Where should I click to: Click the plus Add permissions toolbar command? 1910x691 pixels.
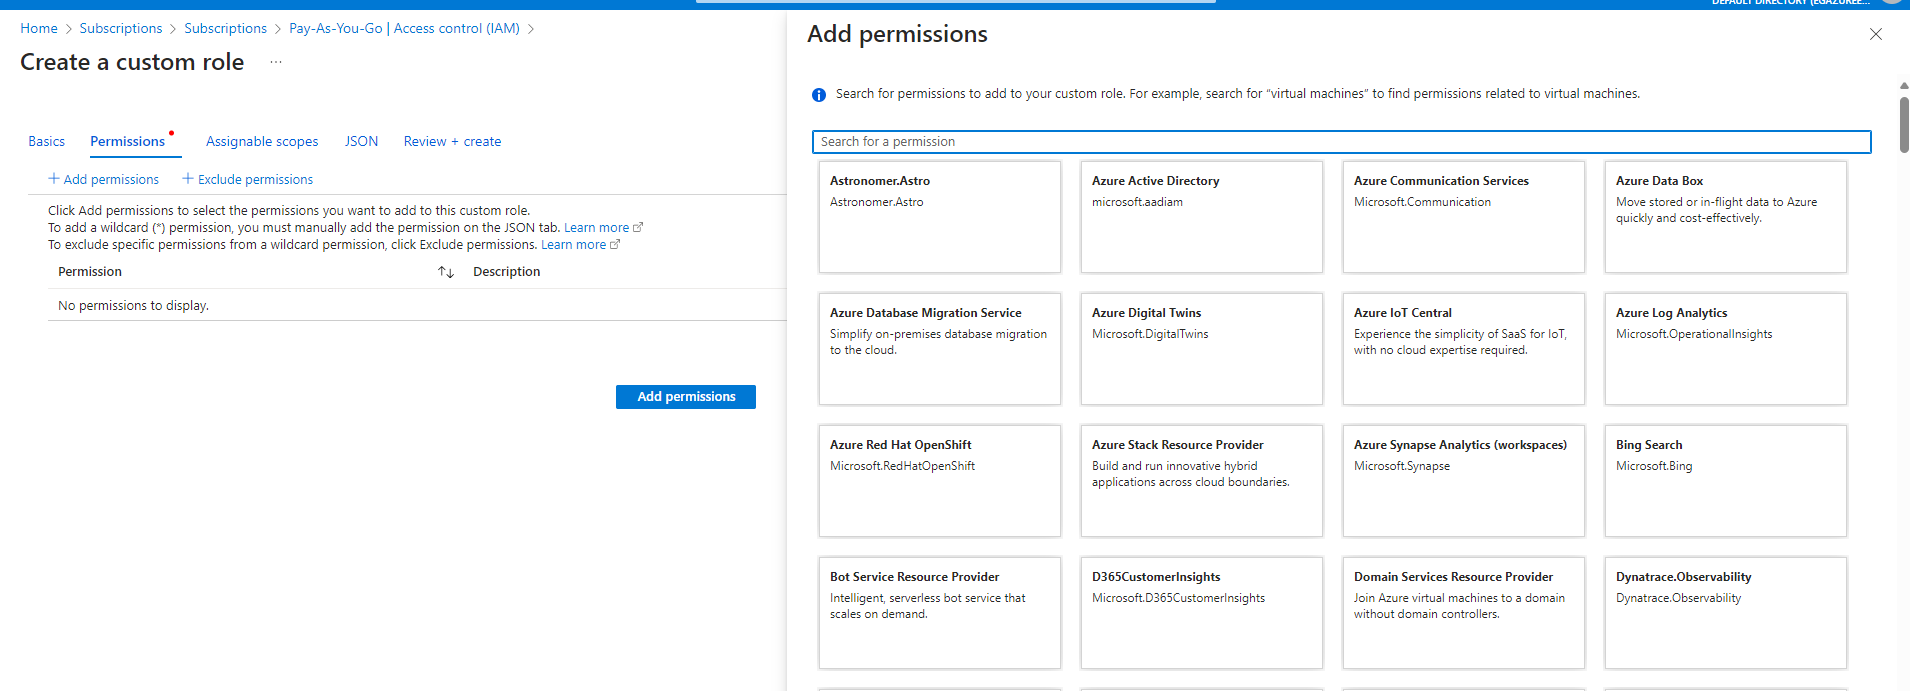[104, 179]
